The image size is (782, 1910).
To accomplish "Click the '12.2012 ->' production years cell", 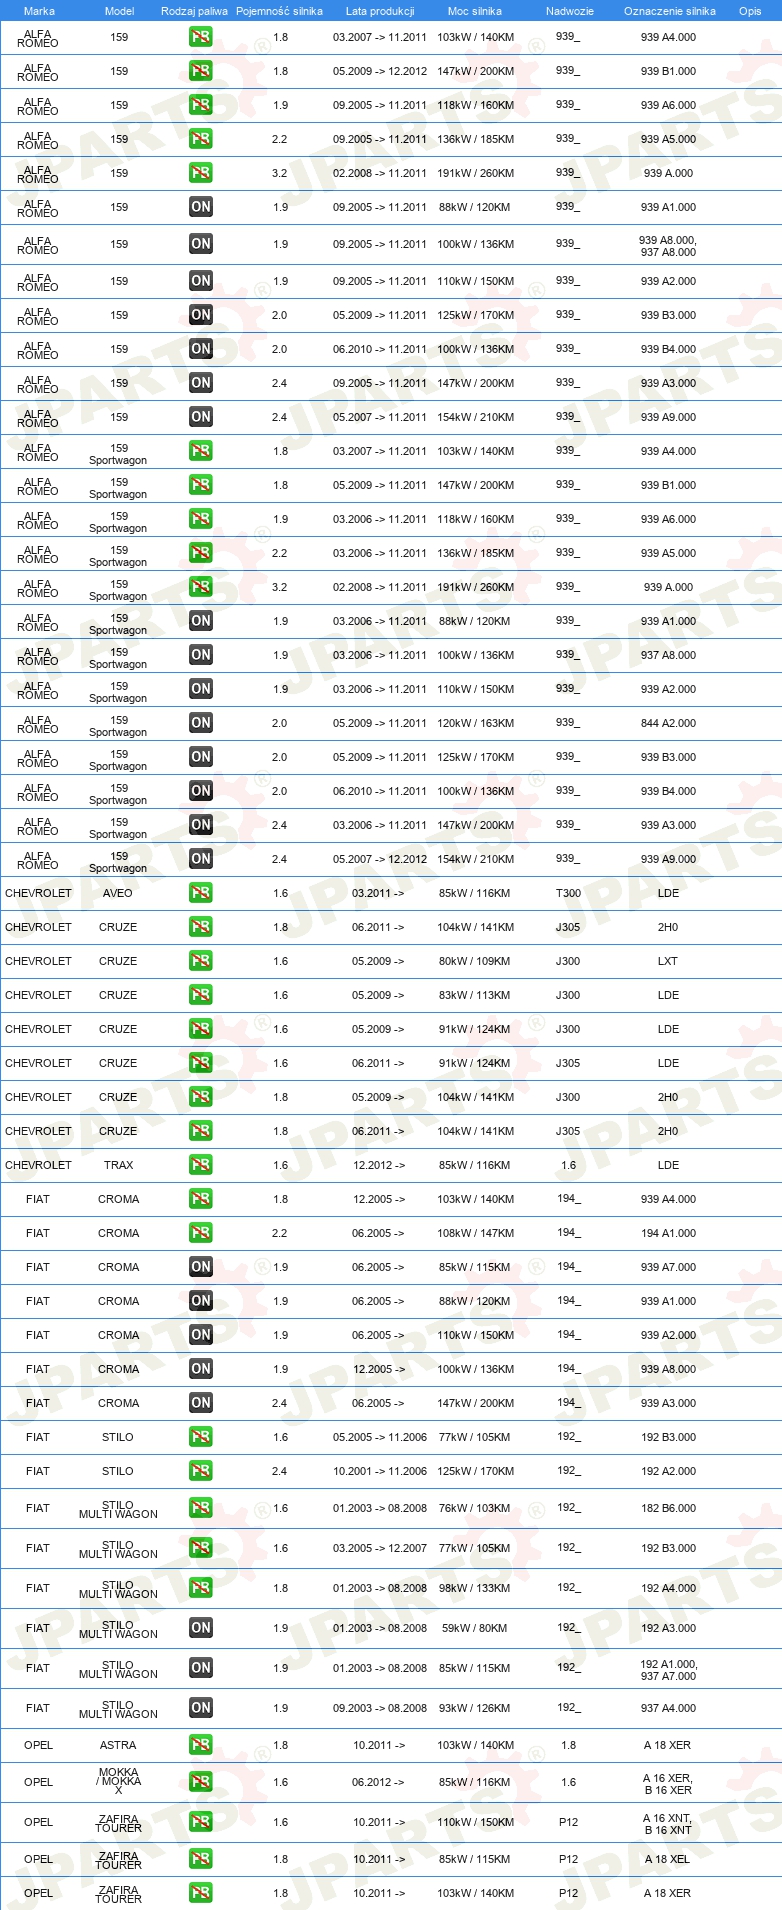I will 379,1165.
